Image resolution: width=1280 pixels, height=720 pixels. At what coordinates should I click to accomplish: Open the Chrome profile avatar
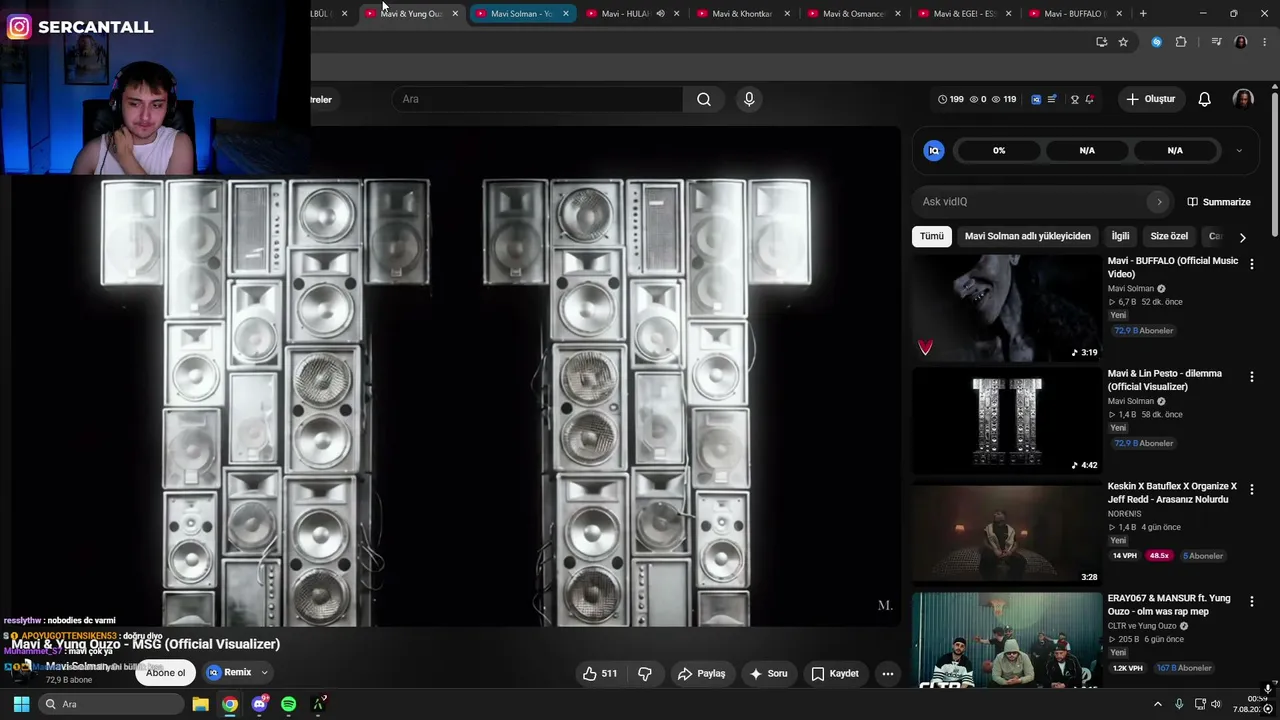pyautogui.click(x=1241, y=42)
